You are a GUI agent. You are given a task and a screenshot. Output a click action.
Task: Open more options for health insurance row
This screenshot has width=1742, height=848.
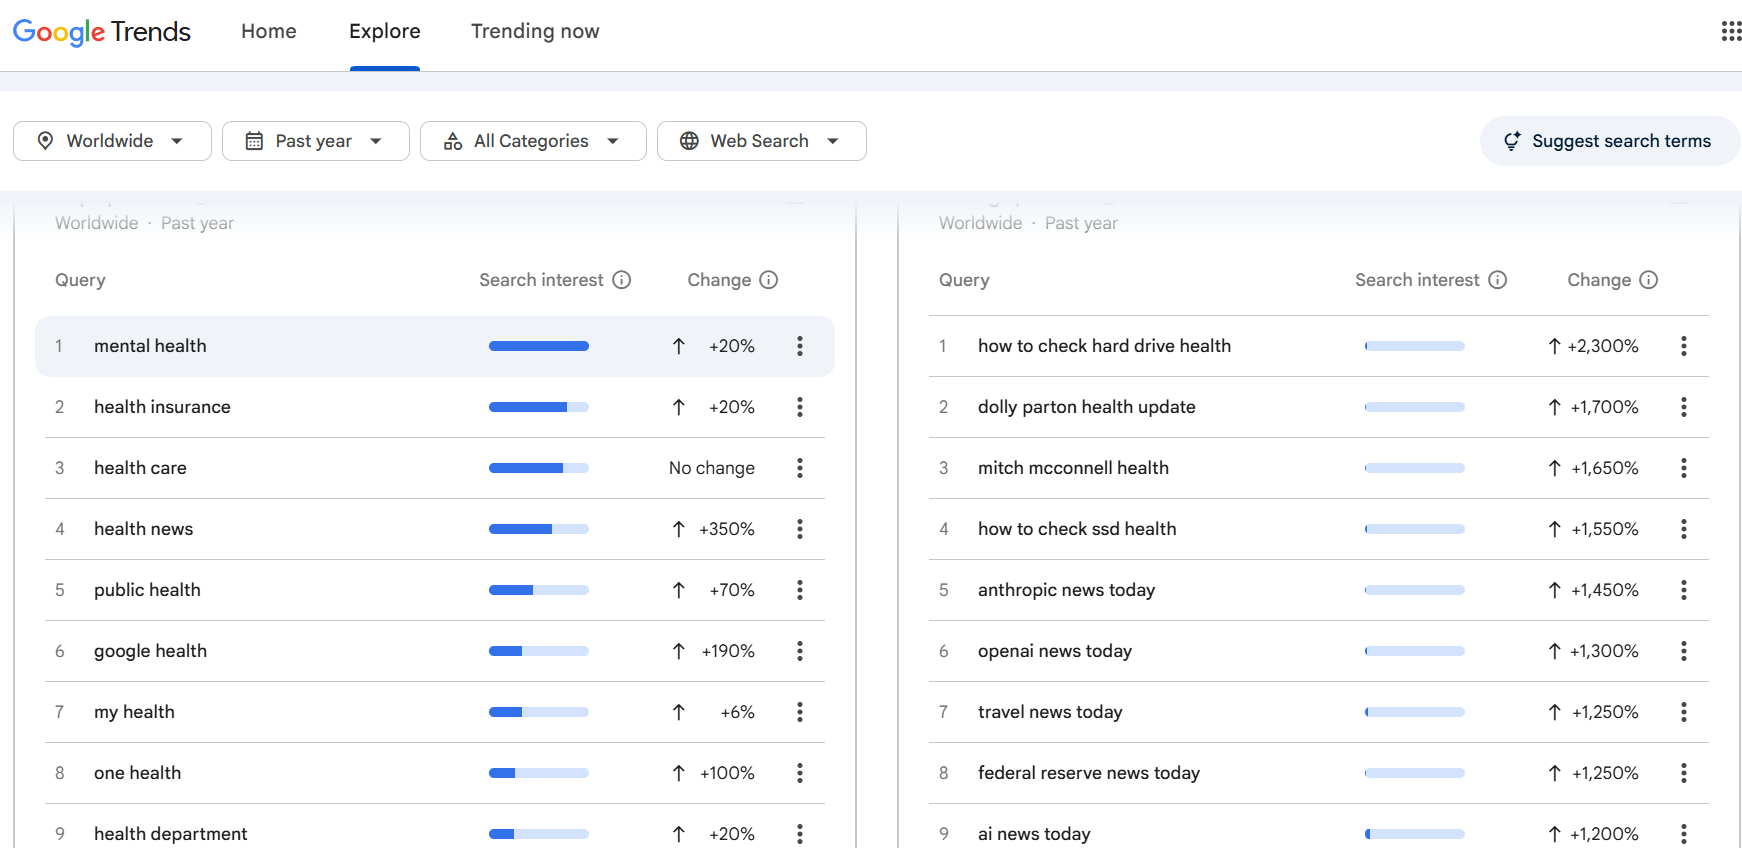[800, 407]
